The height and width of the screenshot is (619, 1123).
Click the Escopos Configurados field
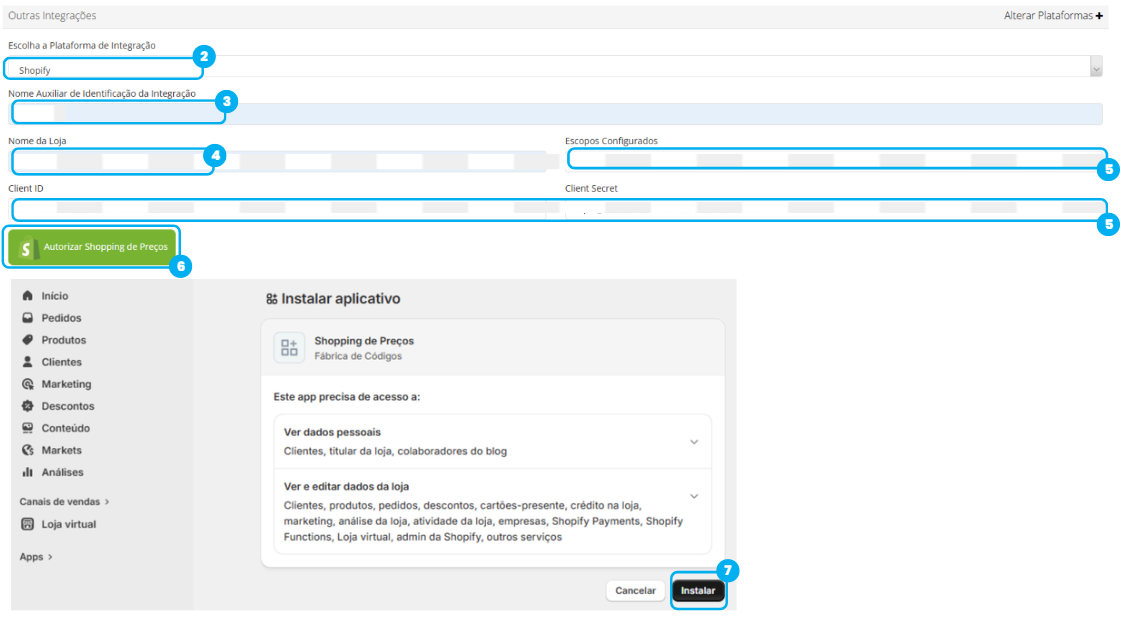coord(836,159)
